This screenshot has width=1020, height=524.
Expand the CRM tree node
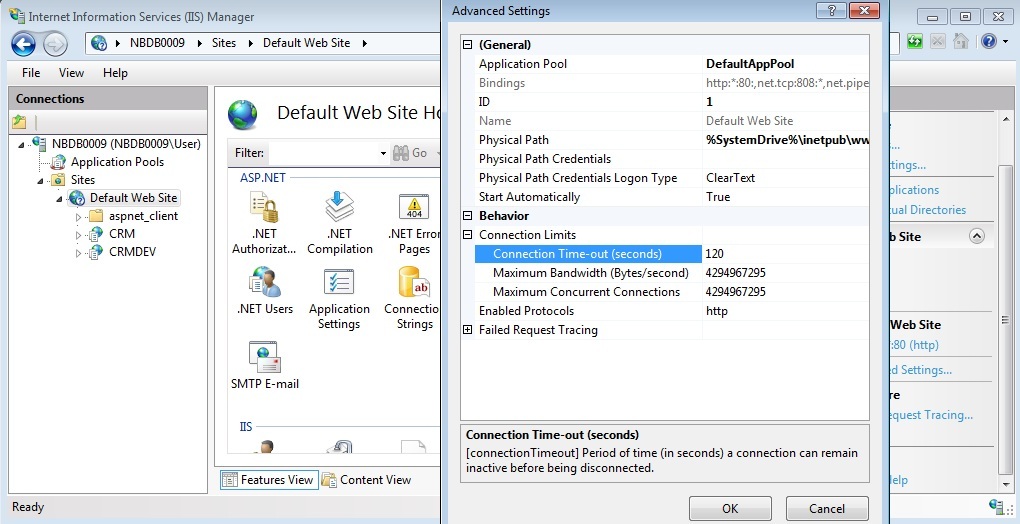click(x=78, y=235)
